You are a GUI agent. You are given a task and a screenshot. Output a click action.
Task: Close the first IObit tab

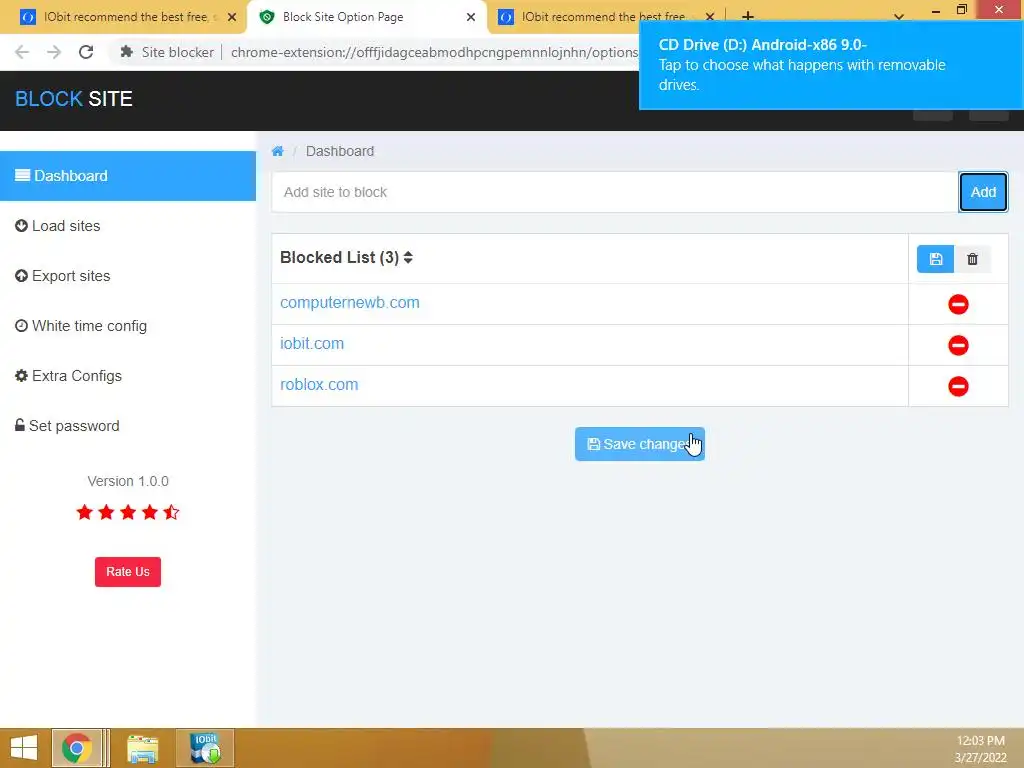[x=232, y=17]
